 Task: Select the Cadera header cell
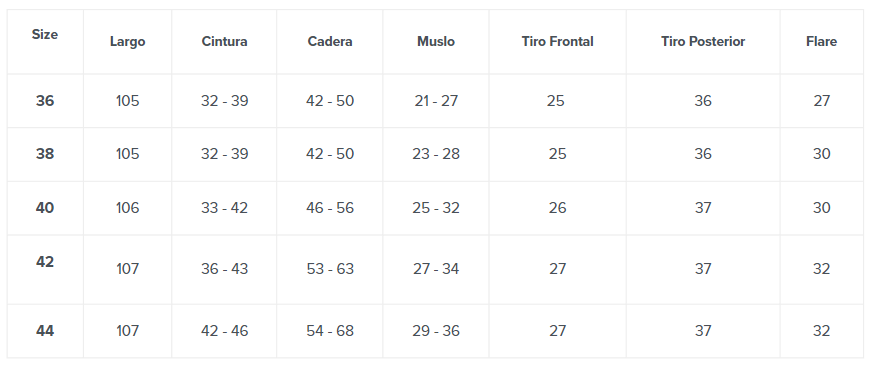(x=330, y=42)
